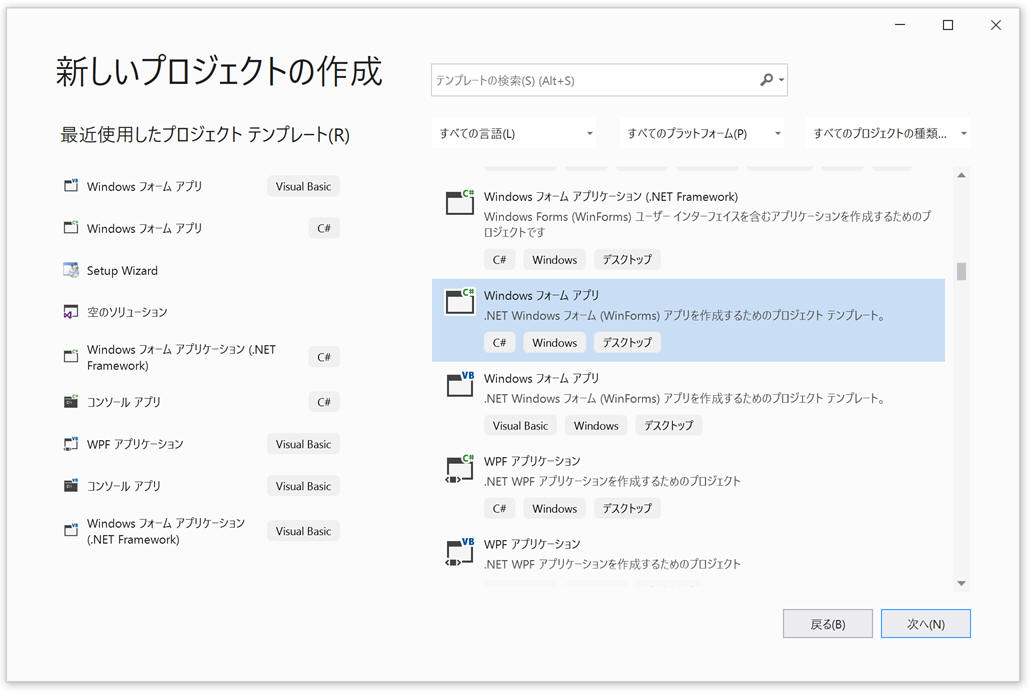This screenshot has height=693, width=1031.
Task: Click the Visual Basic コンソール アプリ icon in recent templates
Action: point(71,486)
